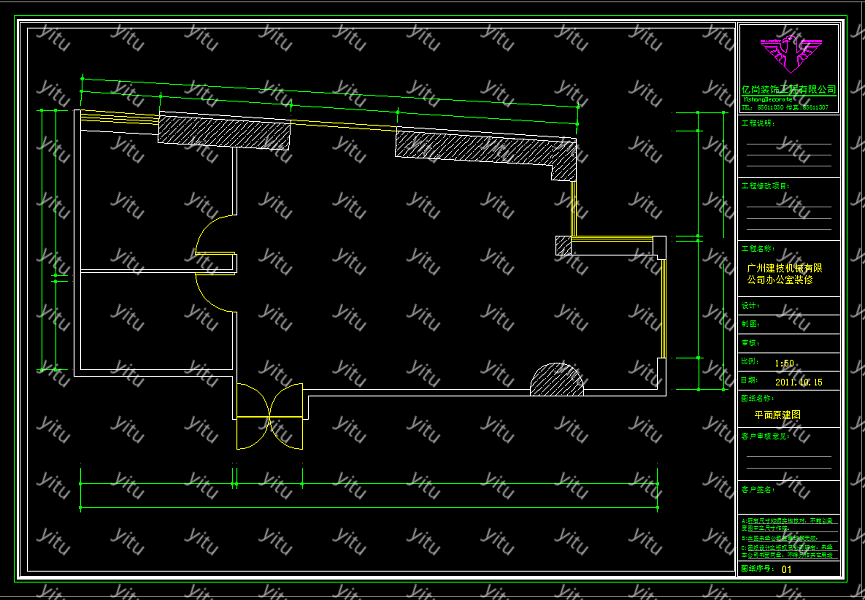Click the company name 亿尚装饰工程有限公司
This screenshot has height=600, width=865.
pos(788,90)
